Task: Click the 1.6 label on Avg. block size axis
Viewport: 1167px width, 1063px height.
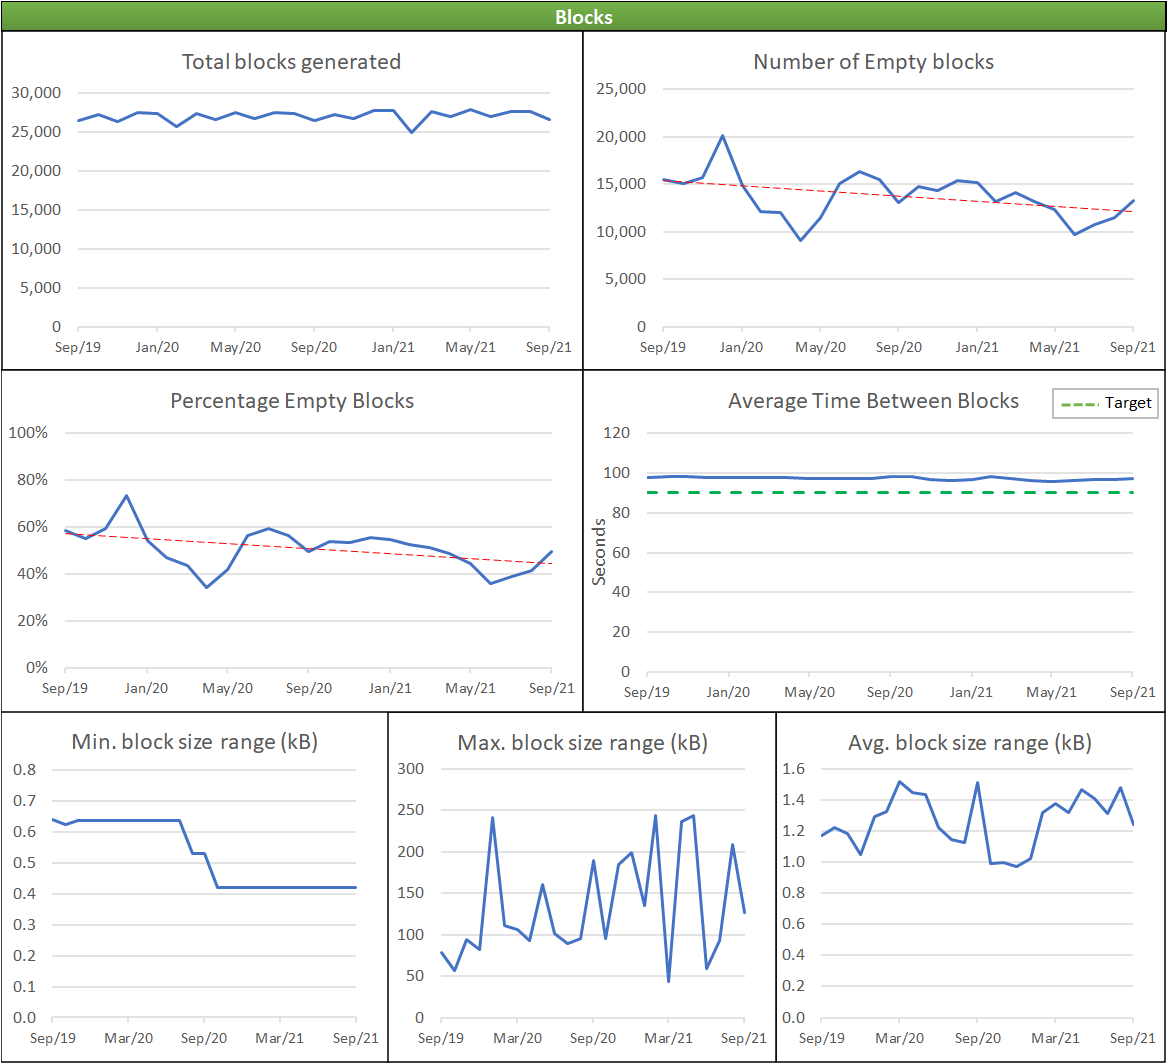Action: [793, 769]
